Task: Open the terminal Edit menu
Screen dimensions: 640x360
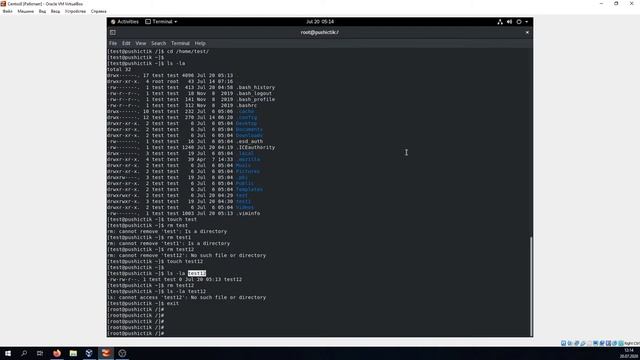Action: click(126, 43)
